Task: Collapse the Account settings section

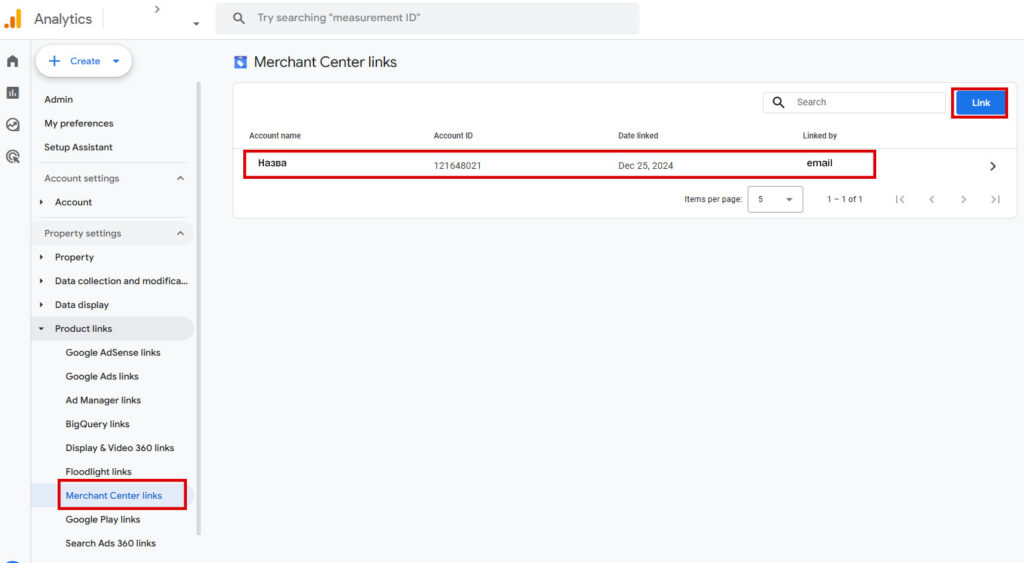Action: pyautogui.click(x=180, y=178)
